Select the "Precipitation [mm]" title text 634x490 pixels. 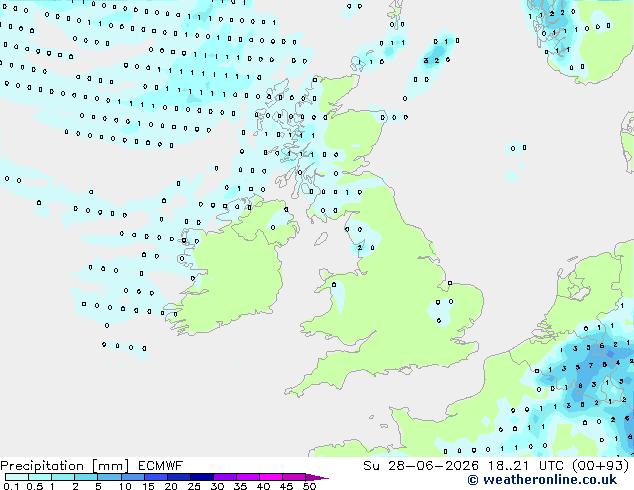click(x=65, y=466)
